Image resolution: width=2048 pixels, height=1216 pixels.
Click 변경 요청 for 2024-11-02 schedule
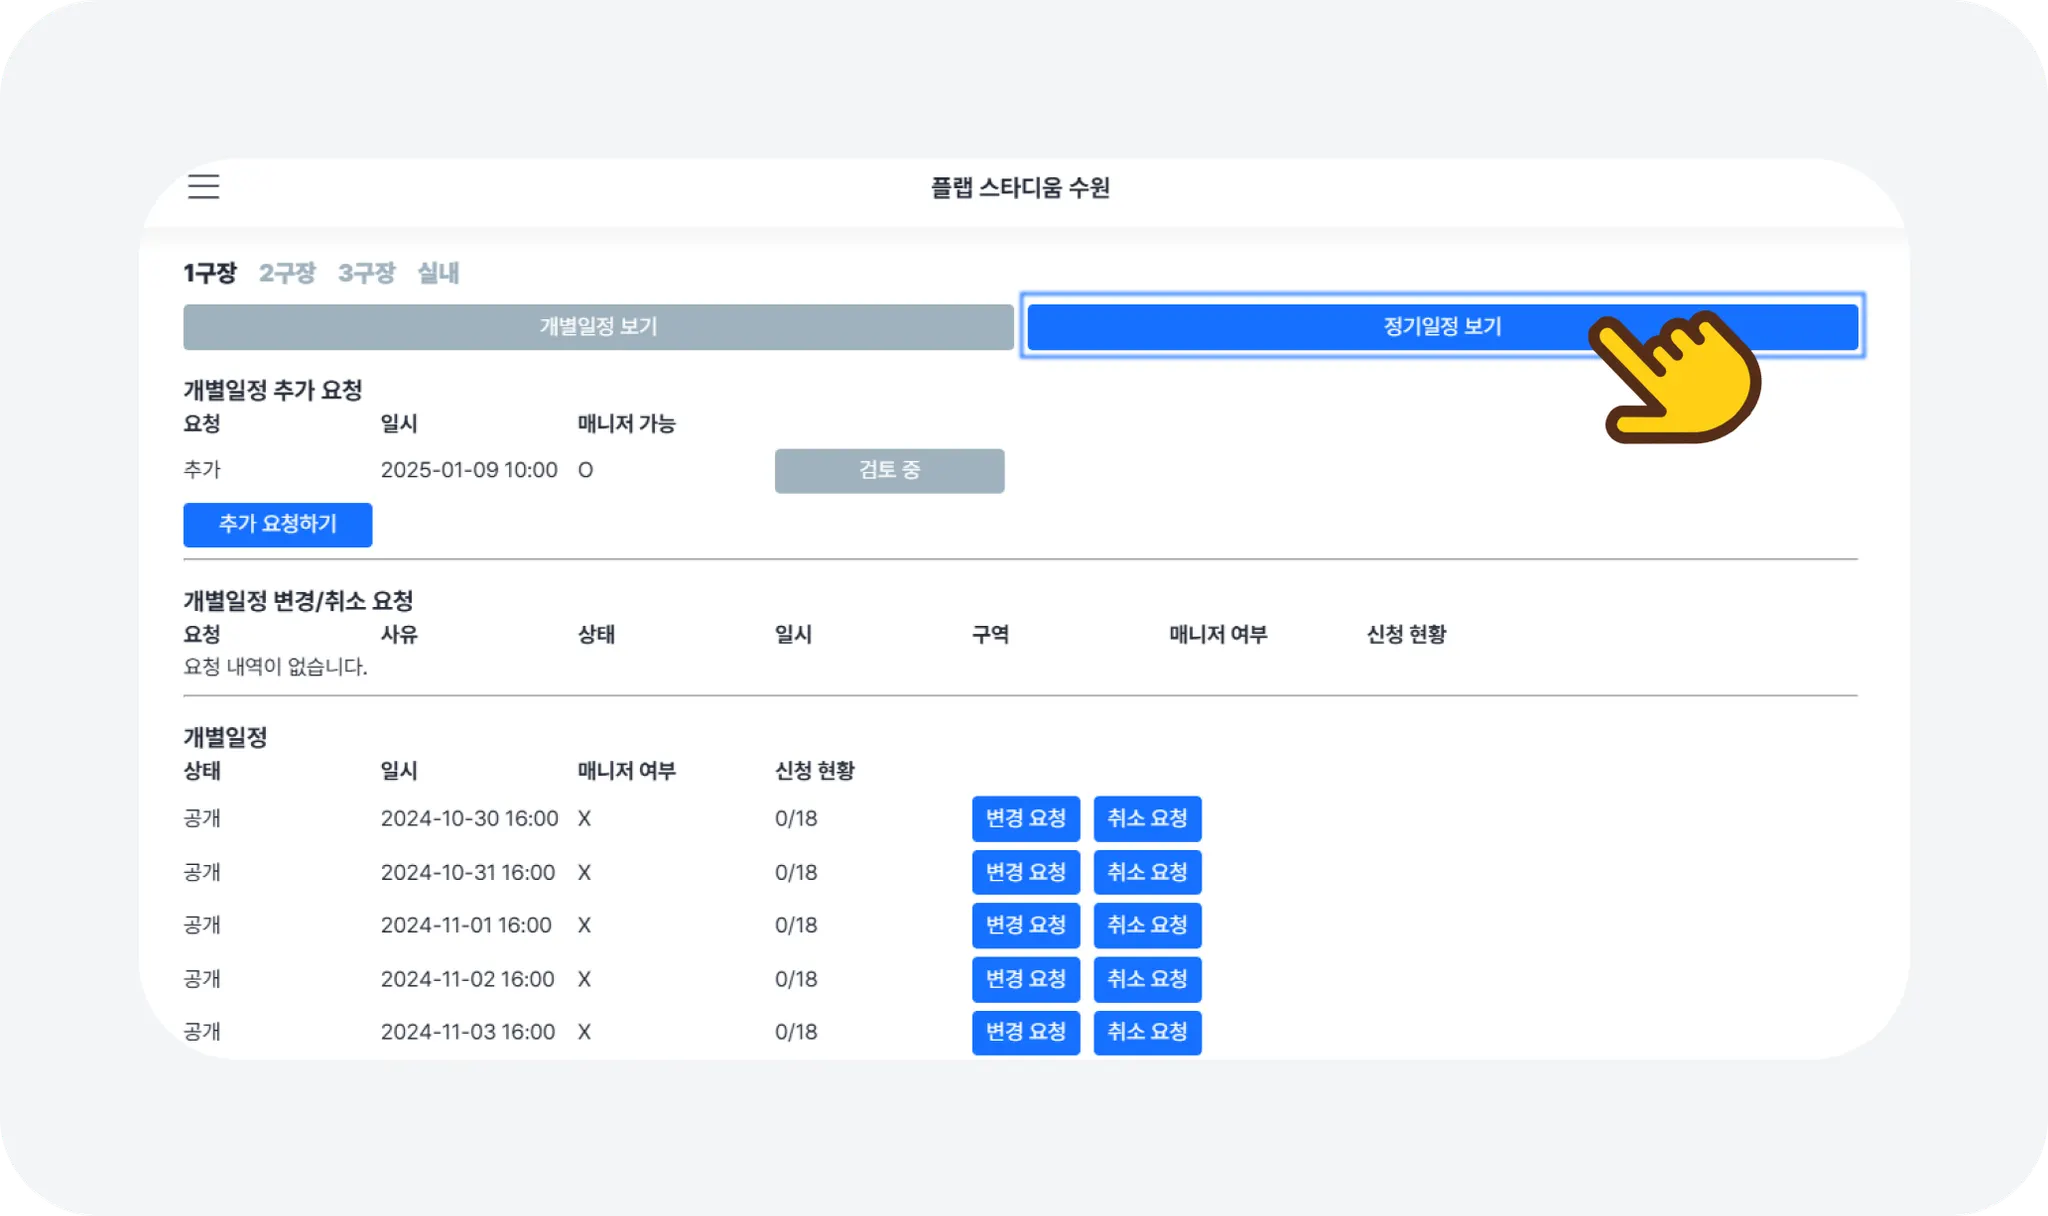1025,979
